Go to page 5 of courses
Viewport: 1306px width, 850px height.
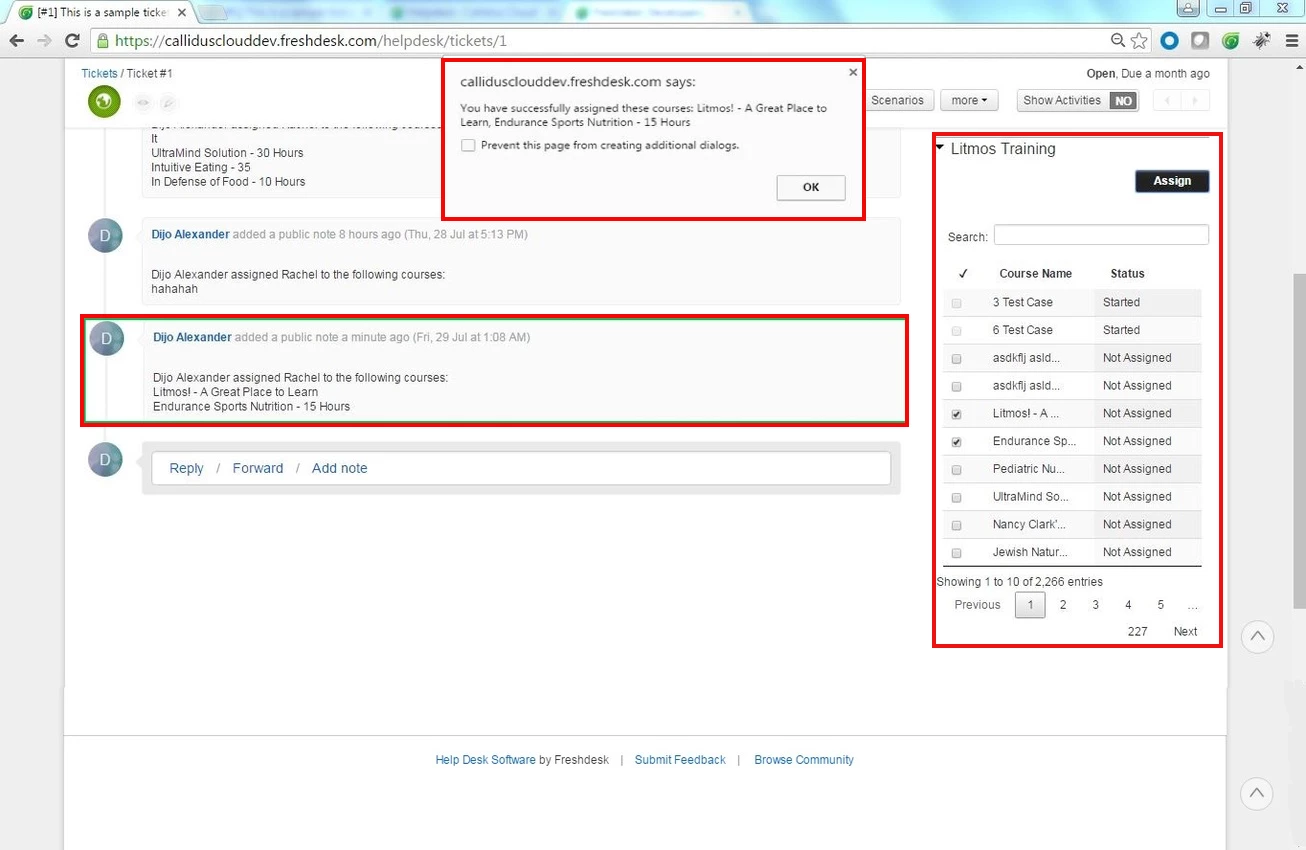pos(1160,605)
